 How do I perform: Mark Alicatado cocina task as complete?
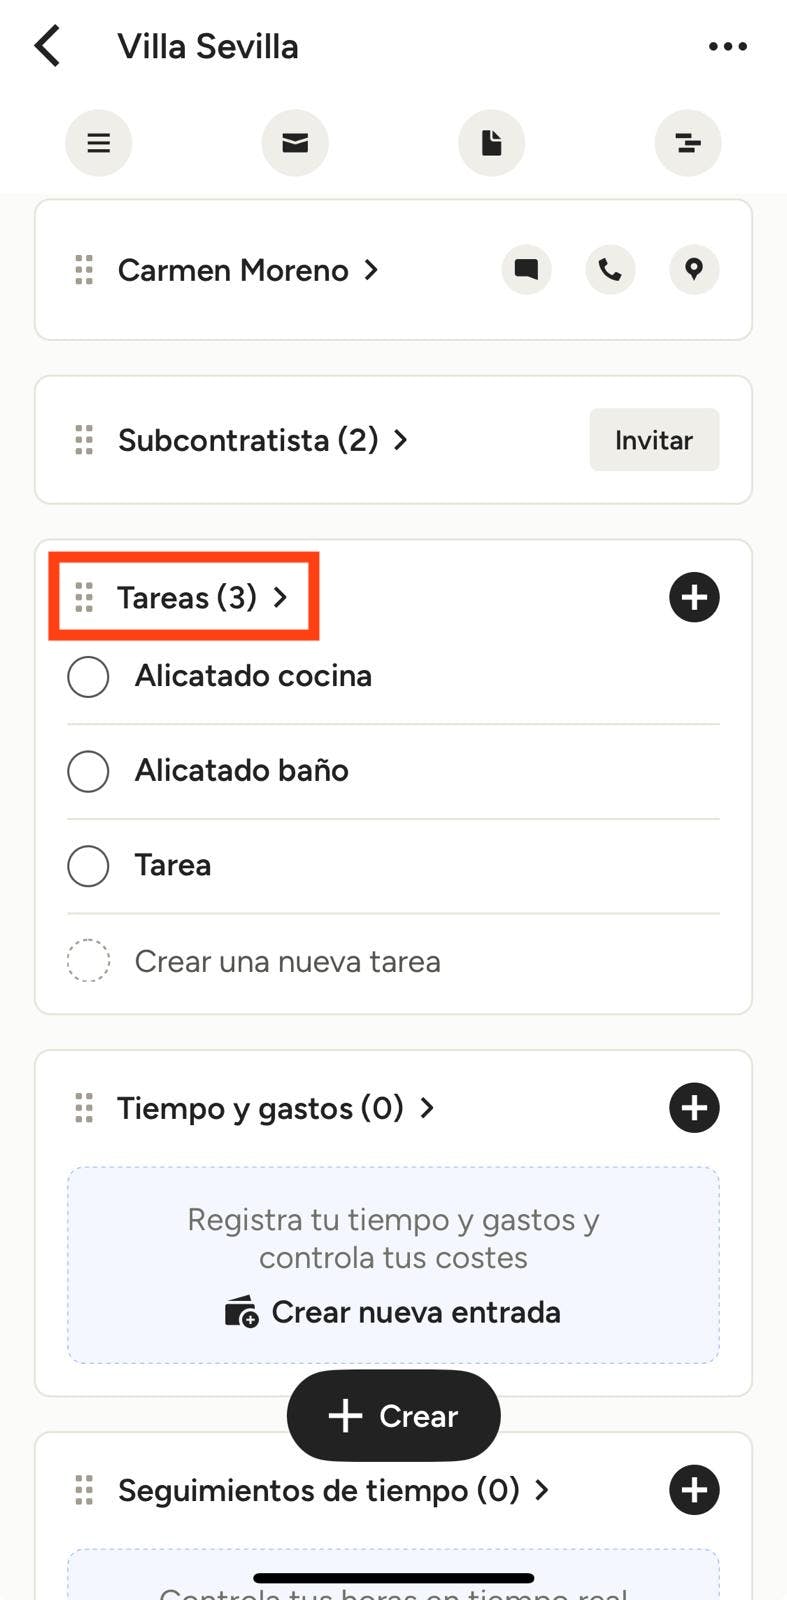coord(88,676)
